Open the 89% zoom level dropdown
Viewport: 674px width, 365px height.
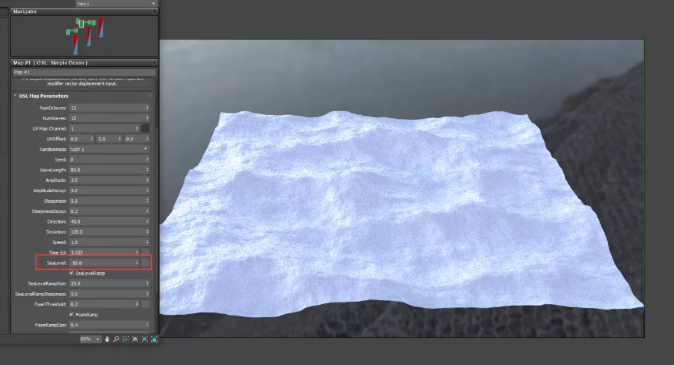(90, 339)
